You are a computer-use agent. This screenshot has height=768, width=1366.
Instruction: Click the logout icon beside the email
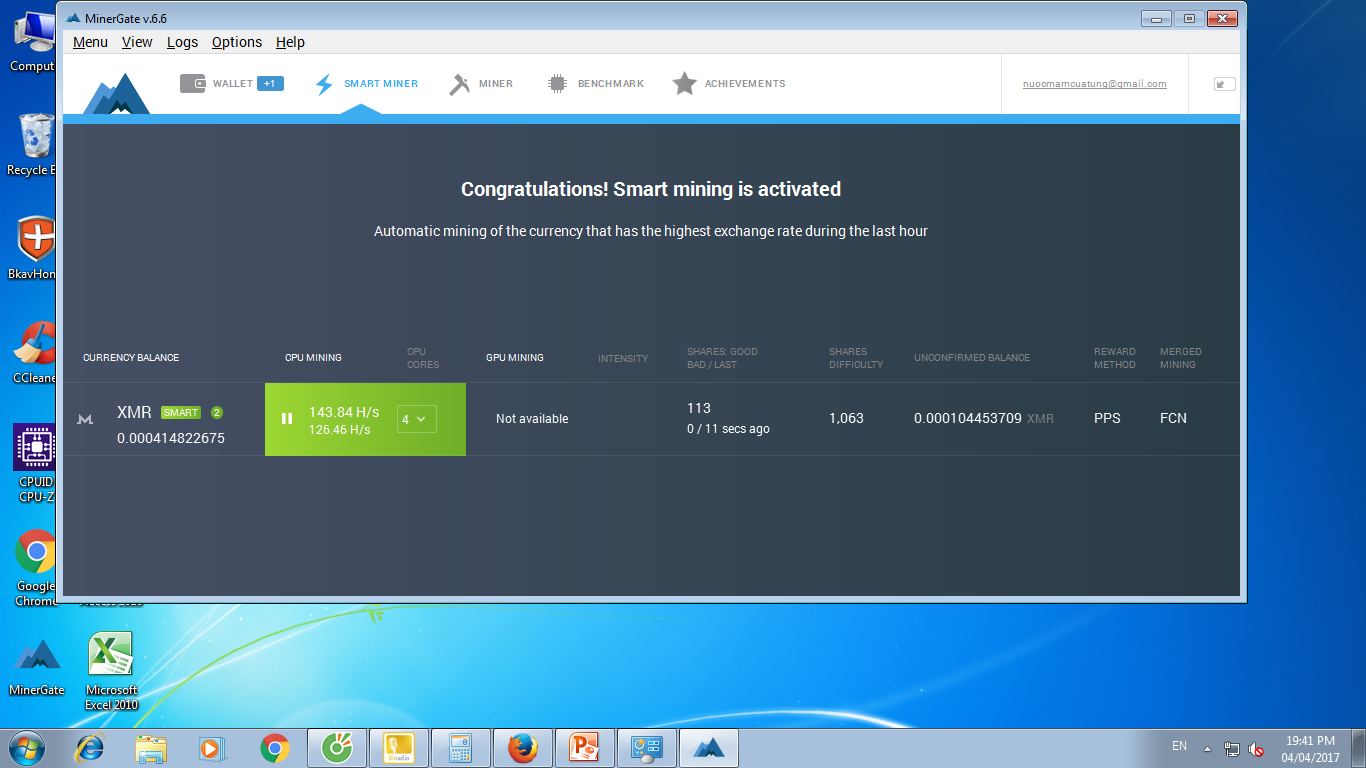tap(1224, 84)
